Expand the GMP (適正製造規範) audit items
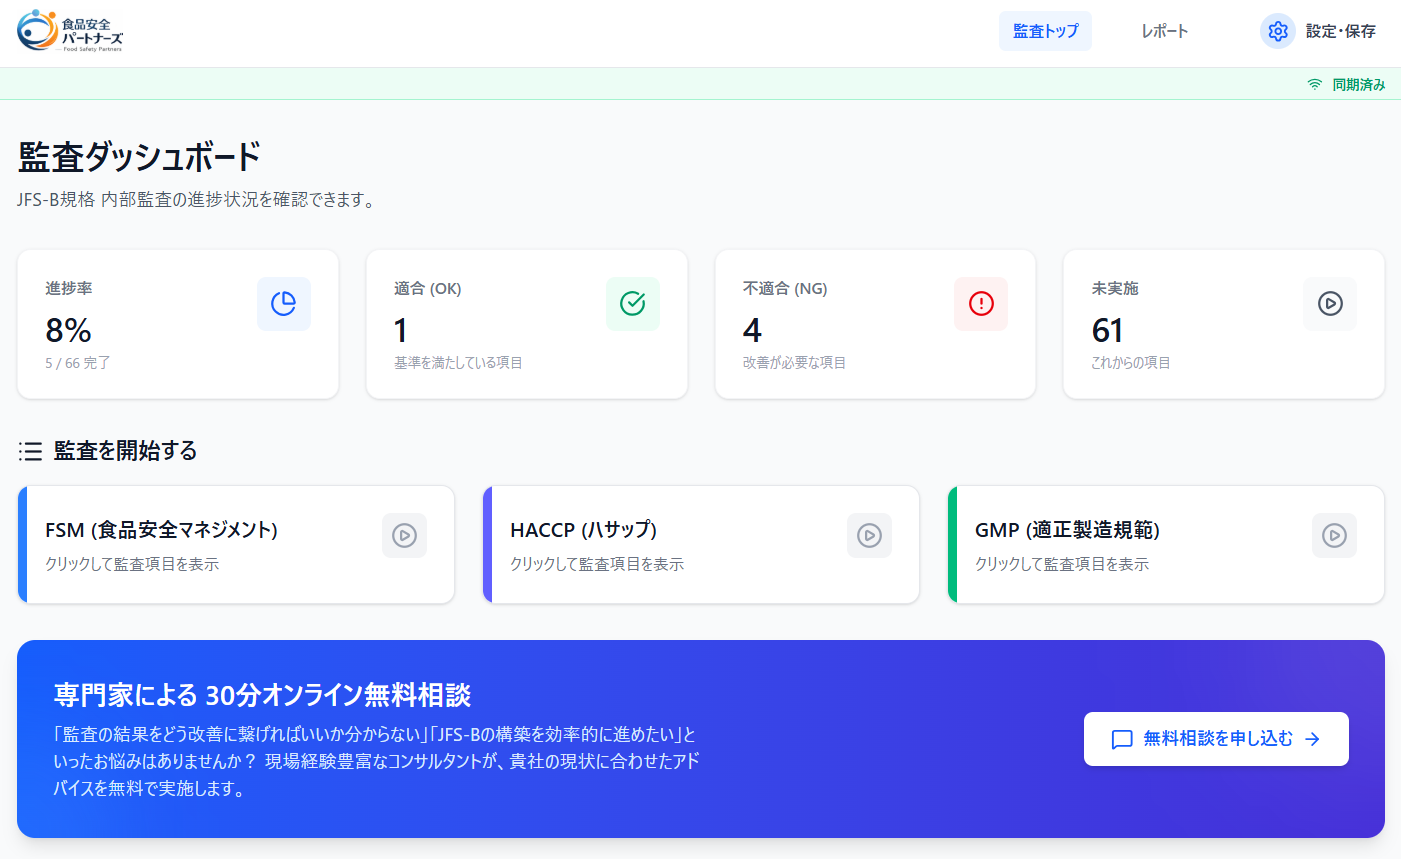Image resolution: width=1401 pixels, height=859 pixels. click(1165, 544)
